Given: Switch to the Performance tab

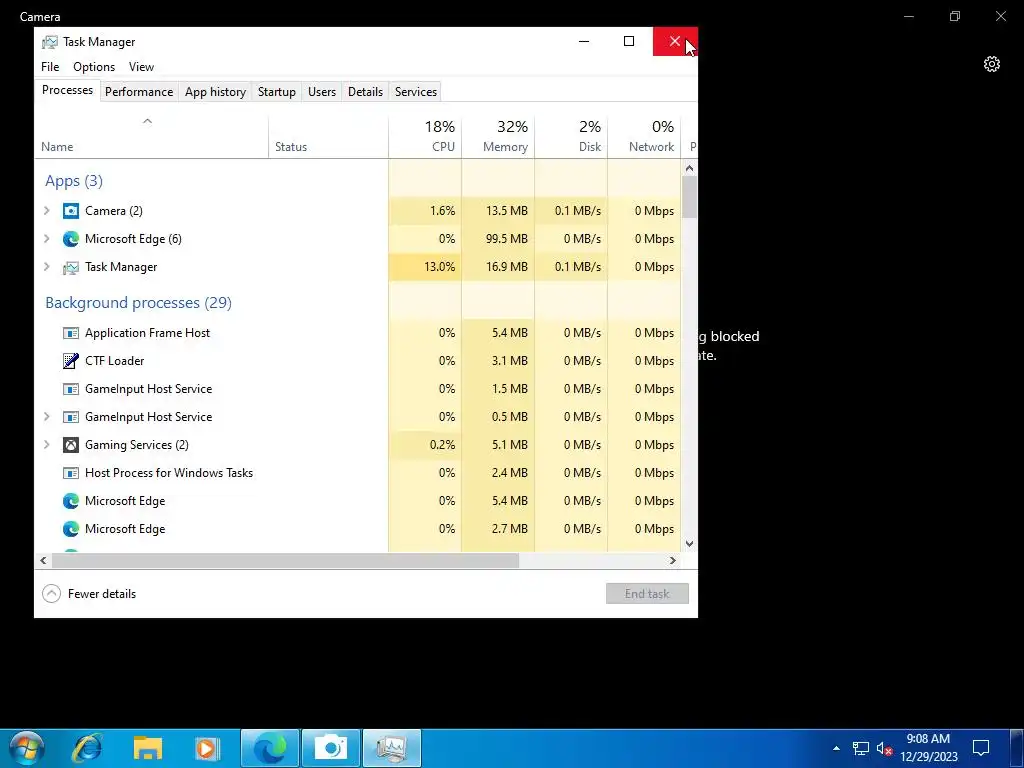Looking at the screenshot, I should (x=139, y=92).
